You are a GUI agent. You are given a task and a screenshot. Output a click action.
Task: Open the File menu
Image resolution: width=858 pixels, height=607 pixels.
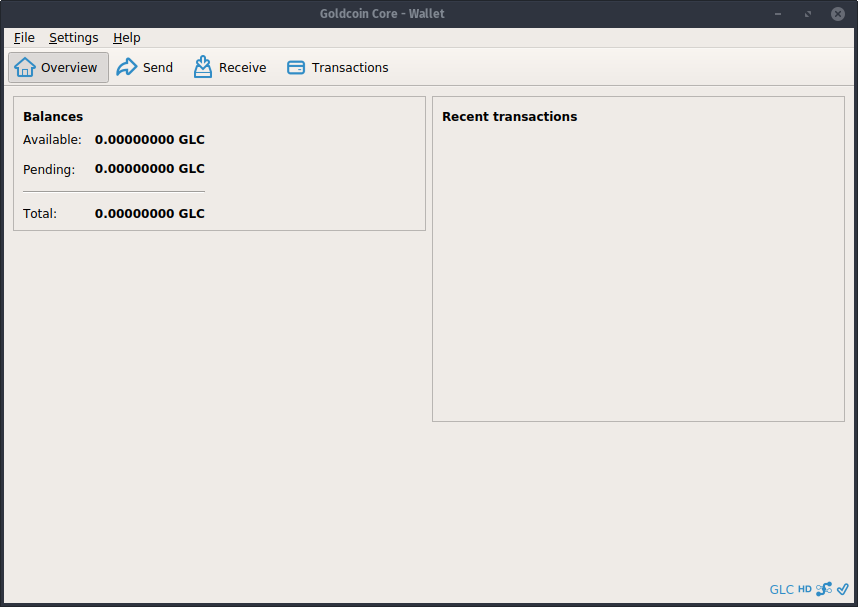pos(24,38)
